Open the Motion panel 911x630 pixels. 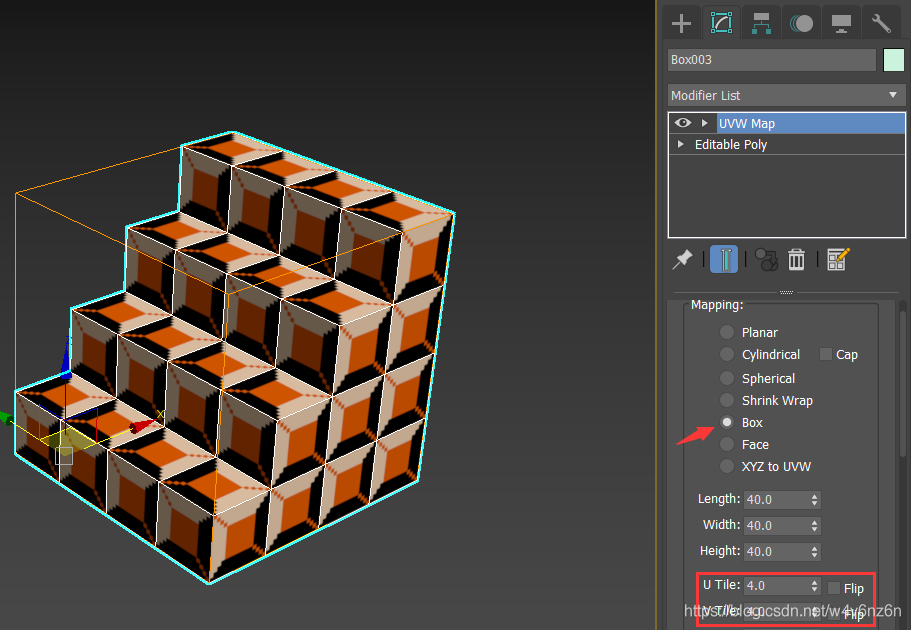[x=801, y=22]
